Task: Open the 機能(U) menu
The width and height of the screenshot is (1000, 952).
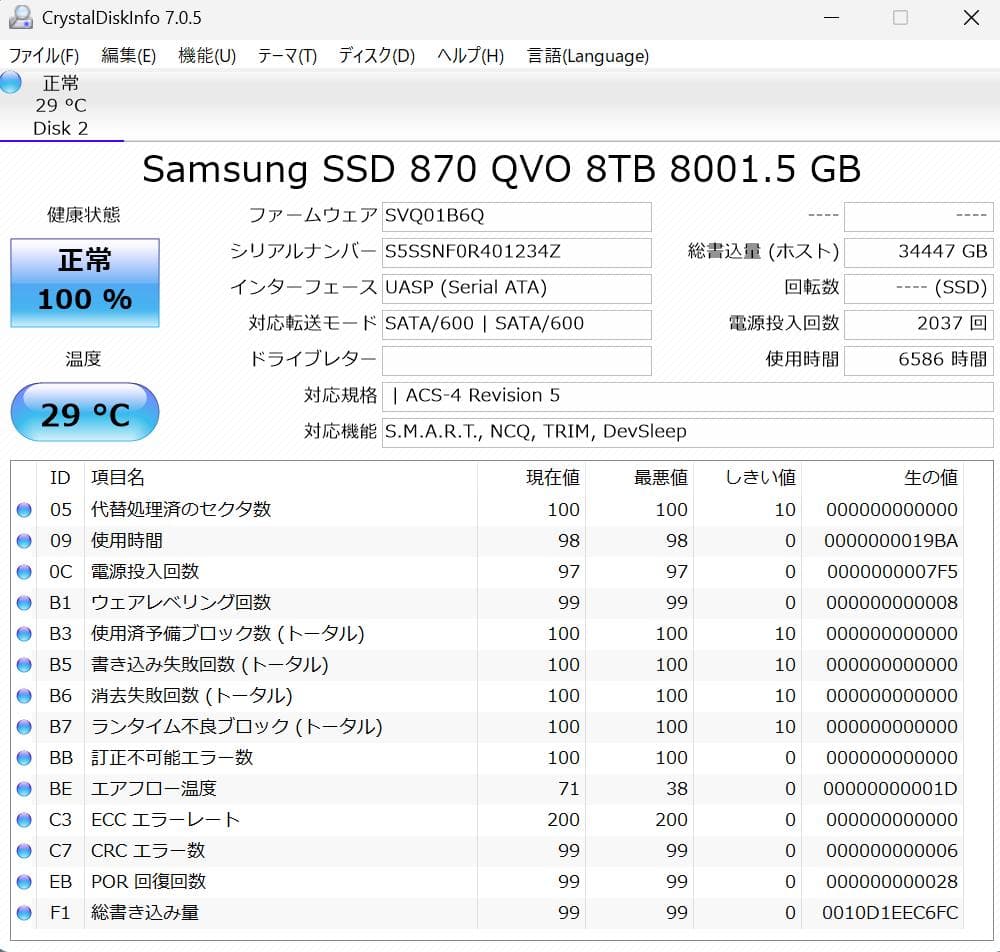Action: [205, 56]
